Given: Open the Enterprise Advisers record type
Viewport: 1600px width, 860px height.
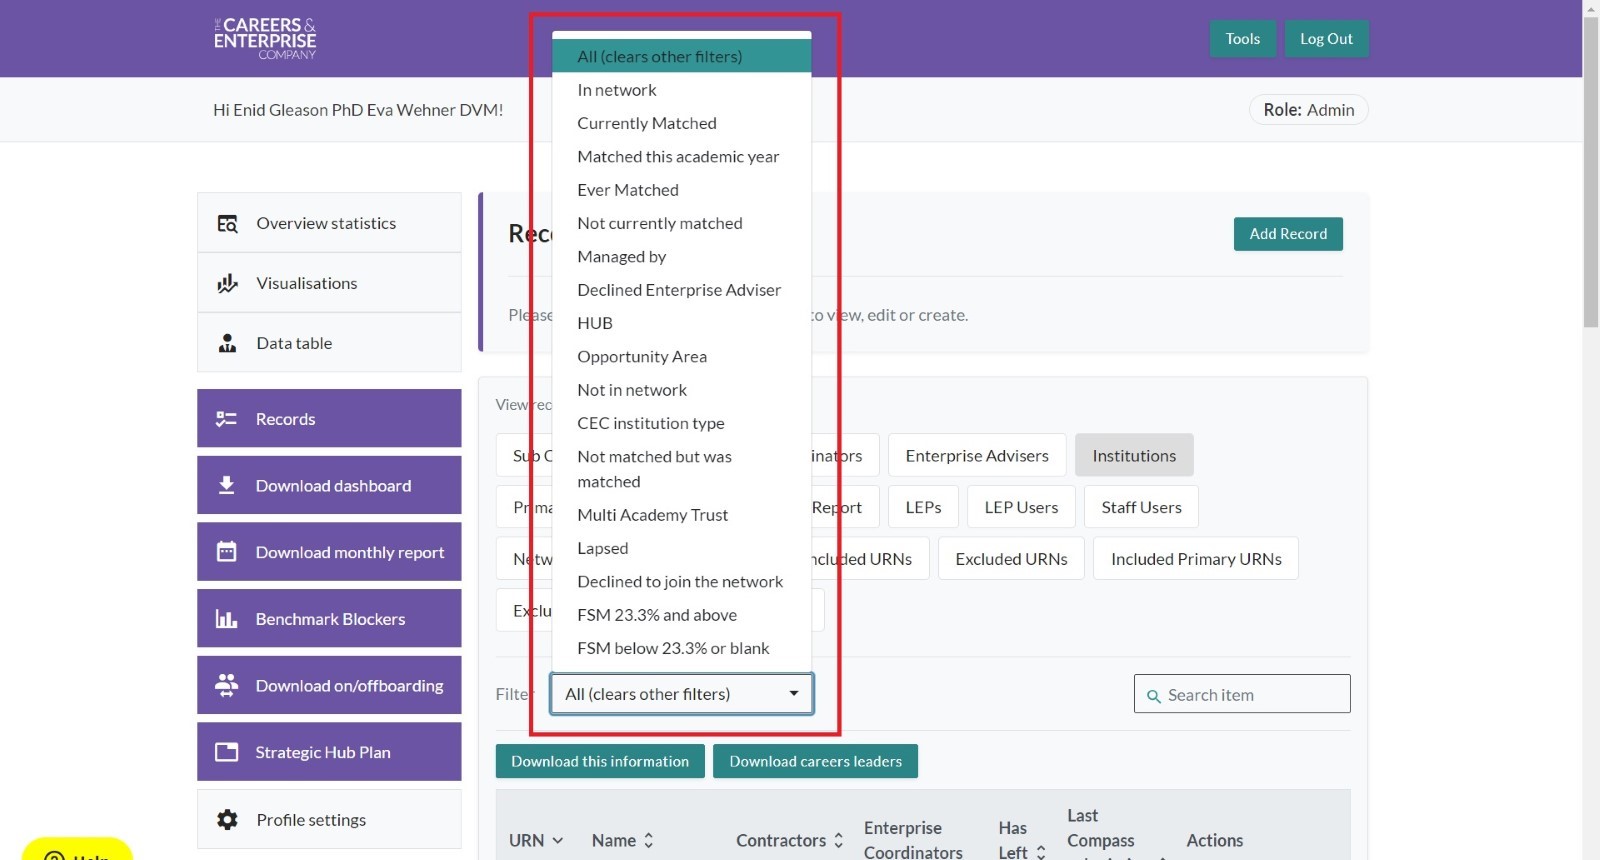Looking at the screenshot, I should 976,456.
